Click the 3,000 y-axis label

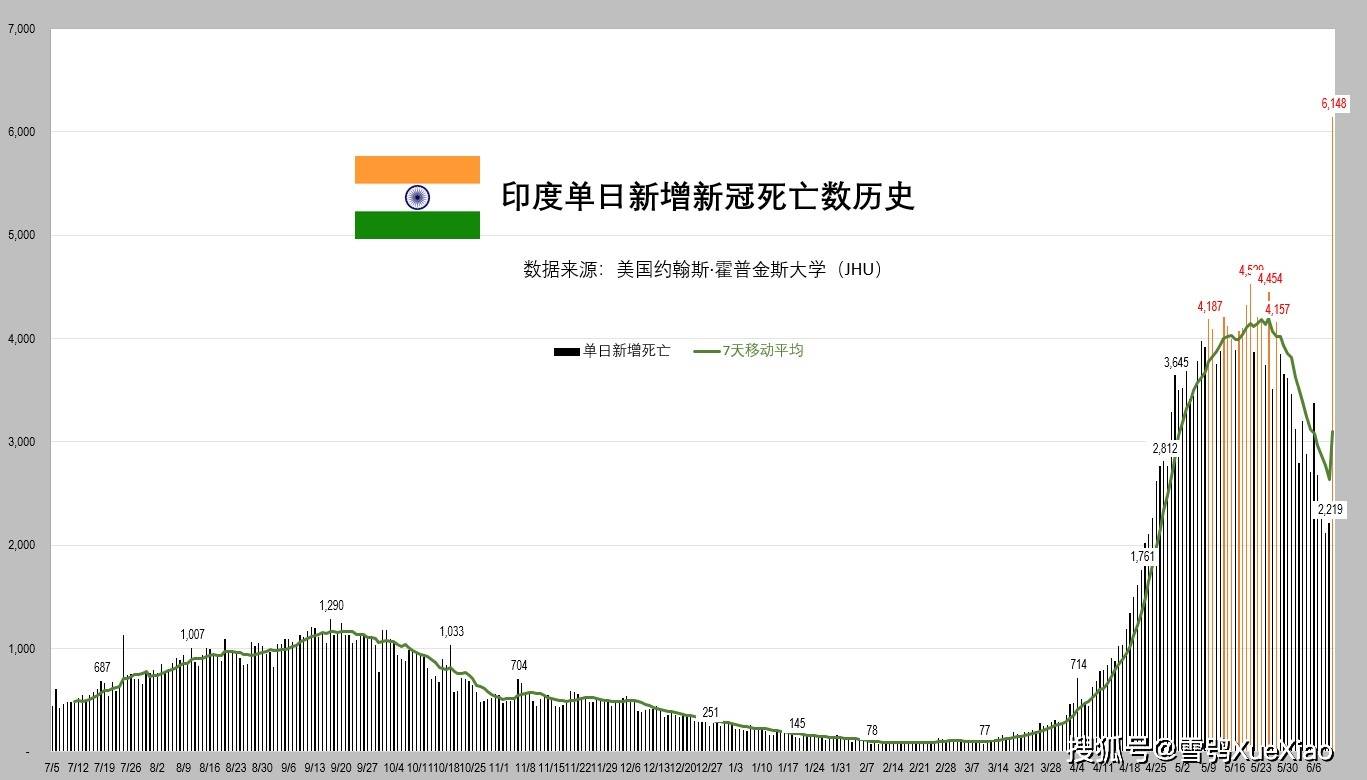pos(21,442)
